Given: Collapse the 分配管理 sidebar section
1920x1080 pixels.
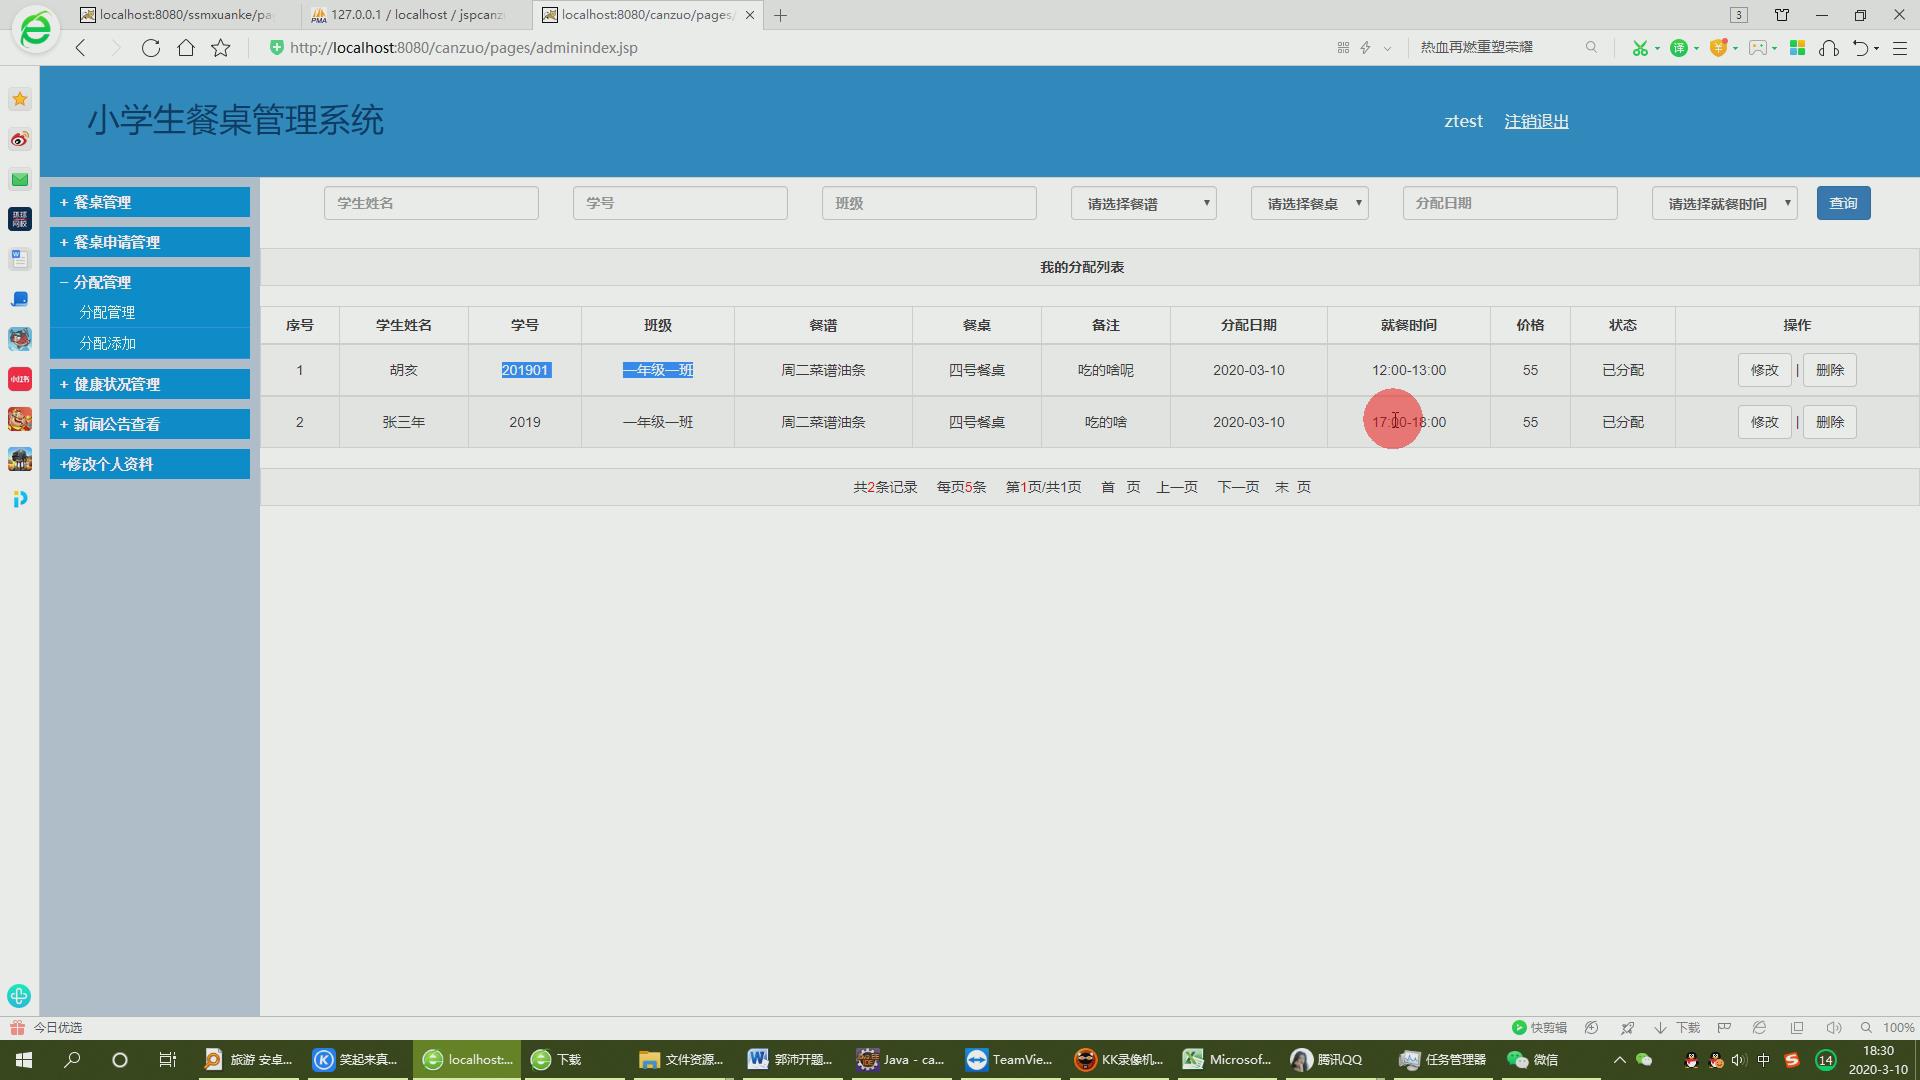Looking at the screenshot, I should (x=150, y=282).
